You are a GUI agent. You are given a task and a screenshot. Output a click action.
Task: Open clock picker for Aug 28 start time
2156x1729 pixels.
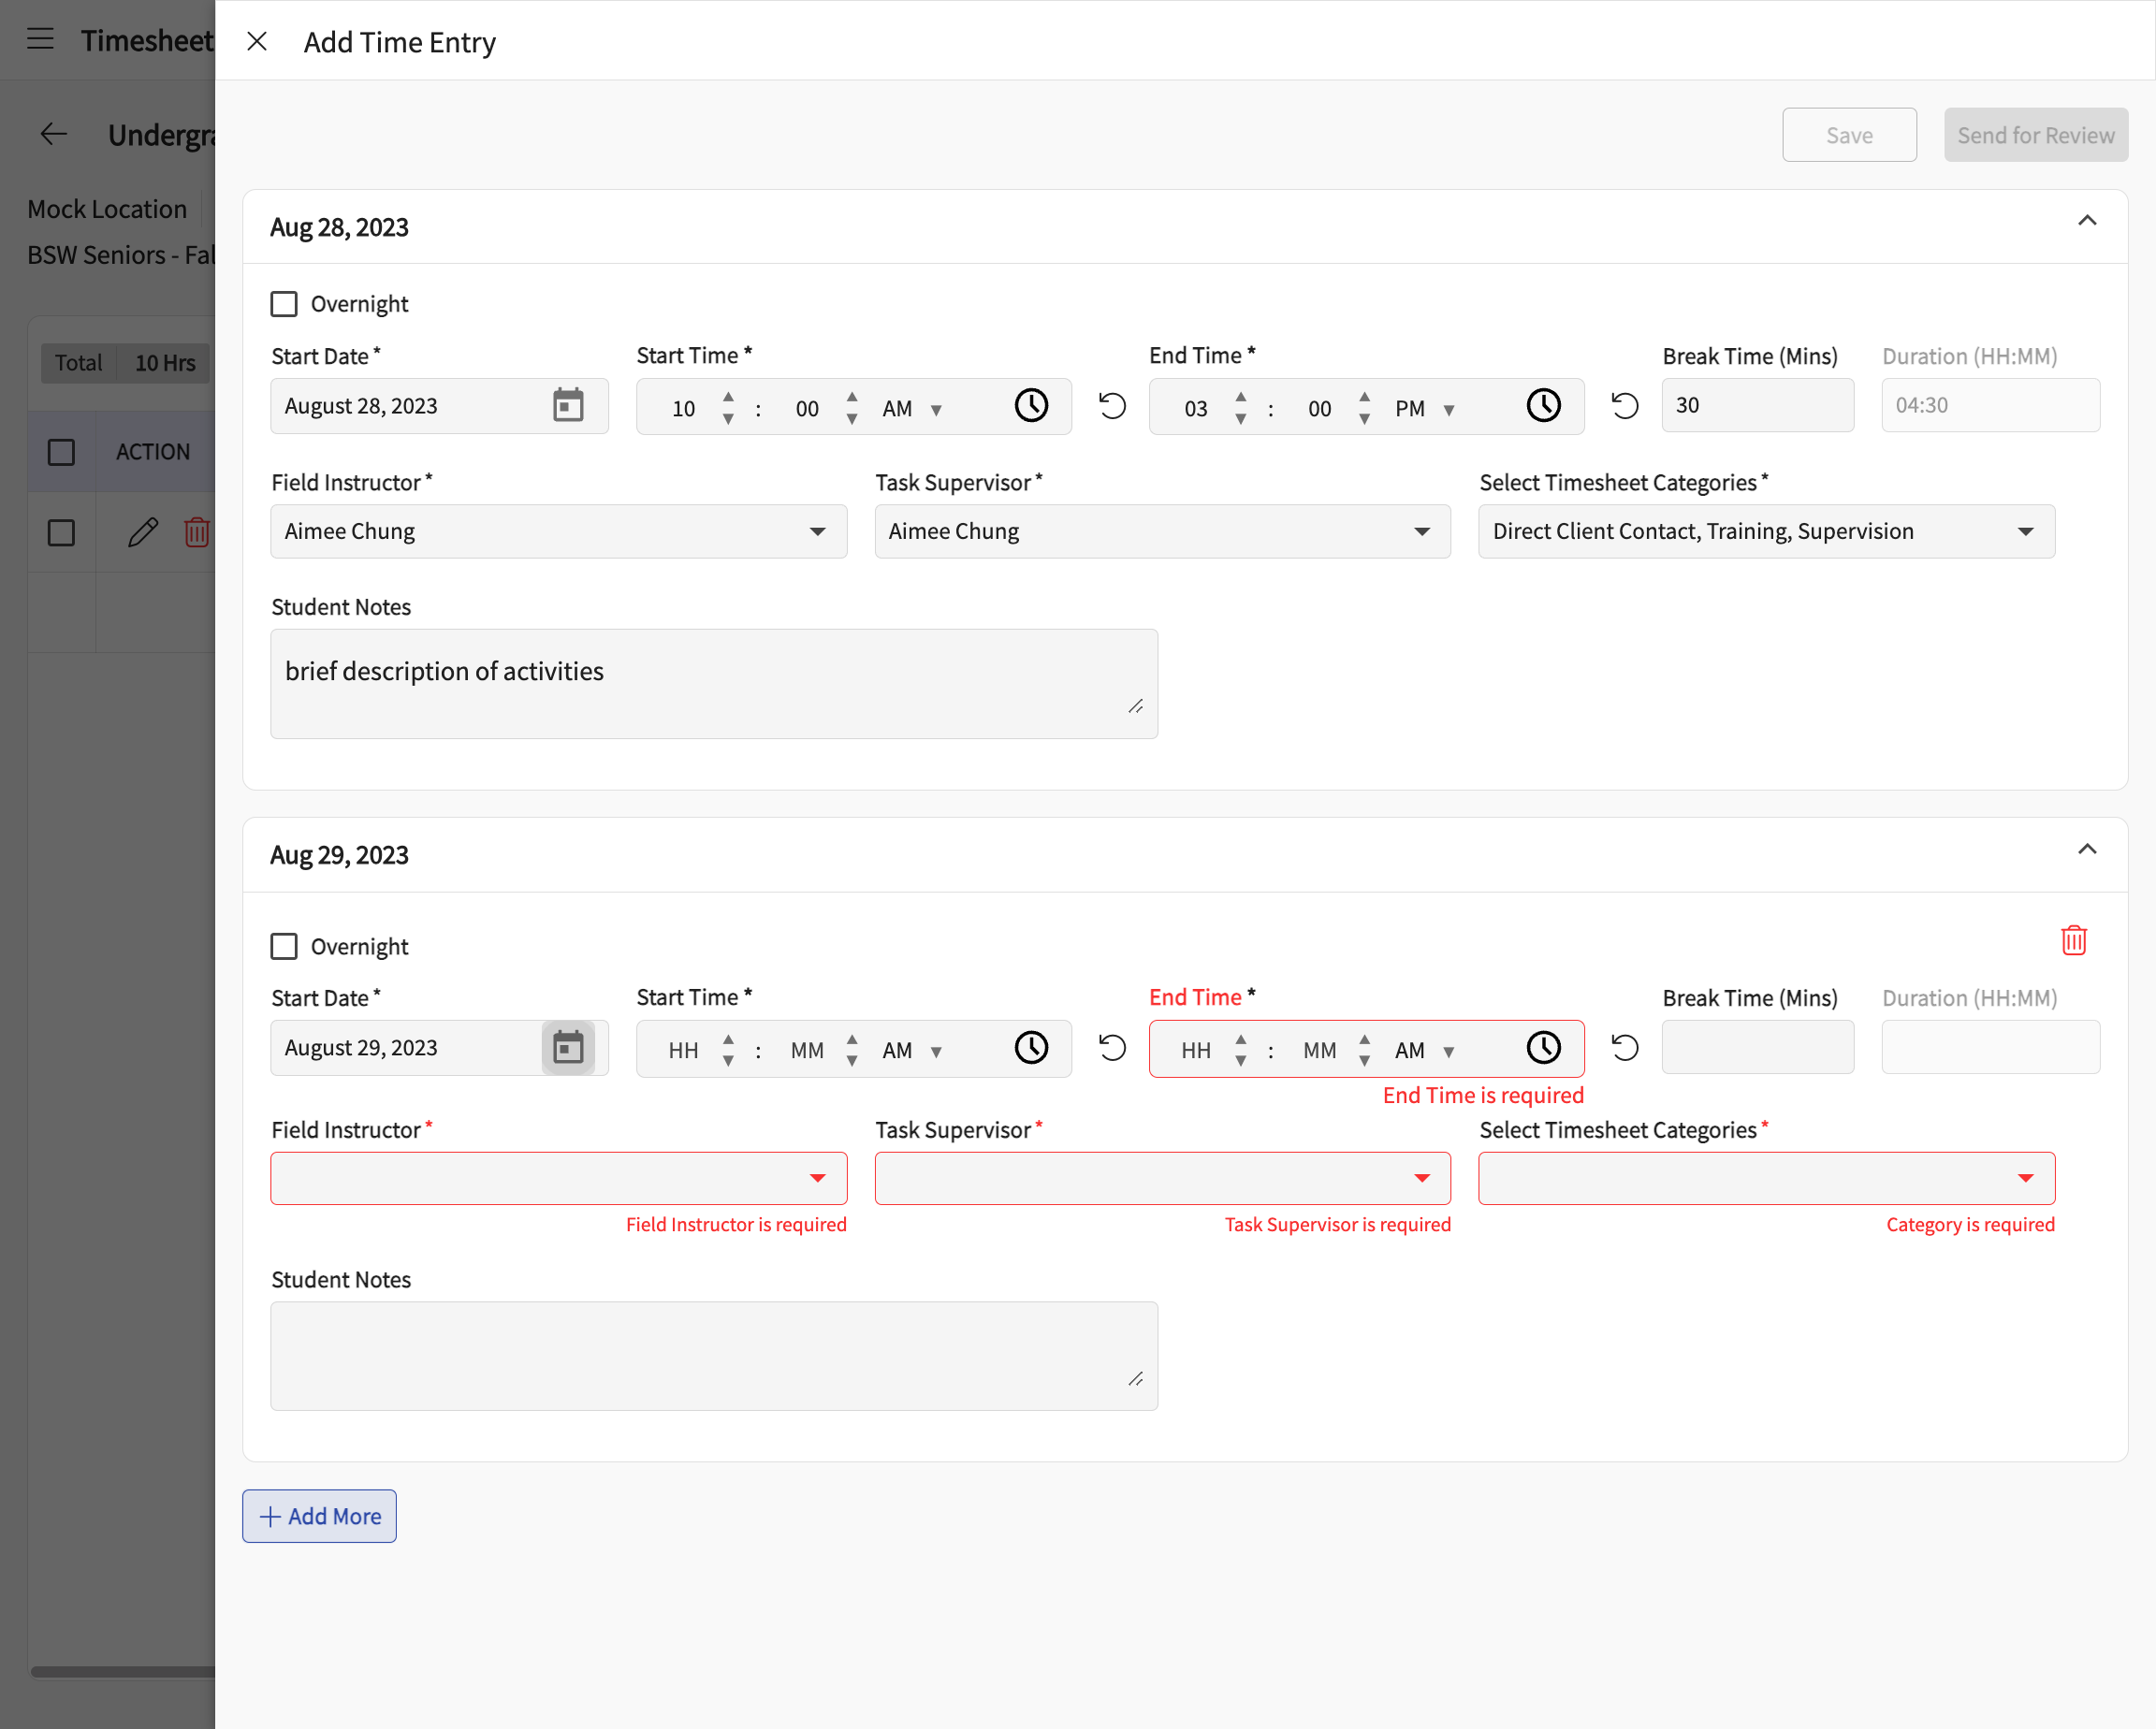[1031, 406]
